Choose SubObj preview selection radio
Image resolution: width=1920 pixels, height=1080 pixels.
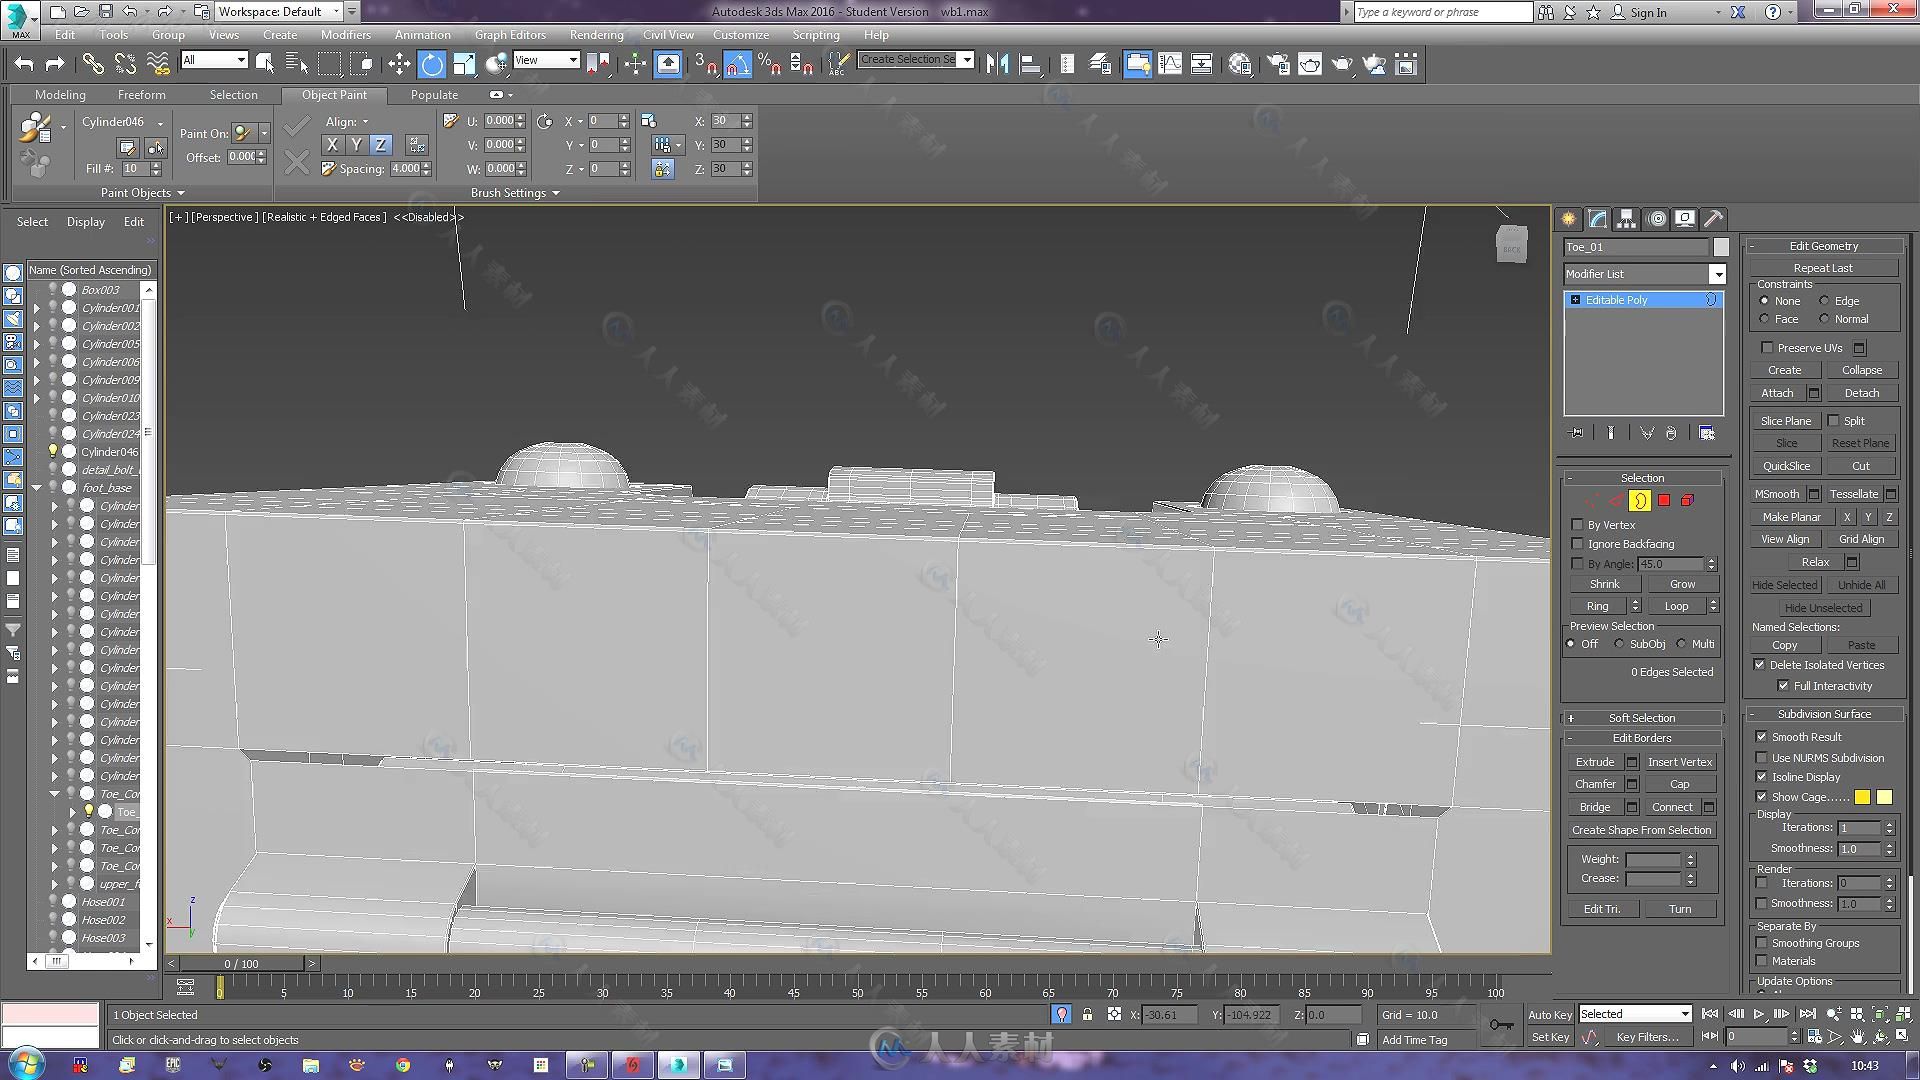click(1620, 644)
